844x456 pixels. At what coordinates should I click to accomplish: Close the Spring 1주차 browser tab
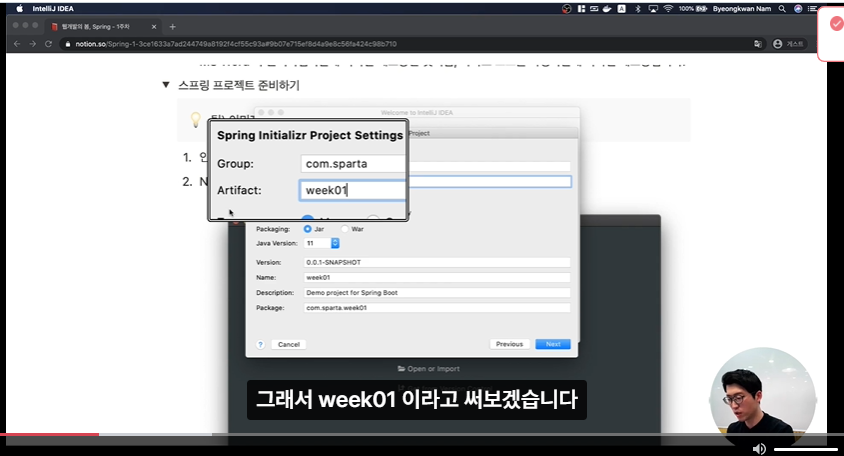154,26
